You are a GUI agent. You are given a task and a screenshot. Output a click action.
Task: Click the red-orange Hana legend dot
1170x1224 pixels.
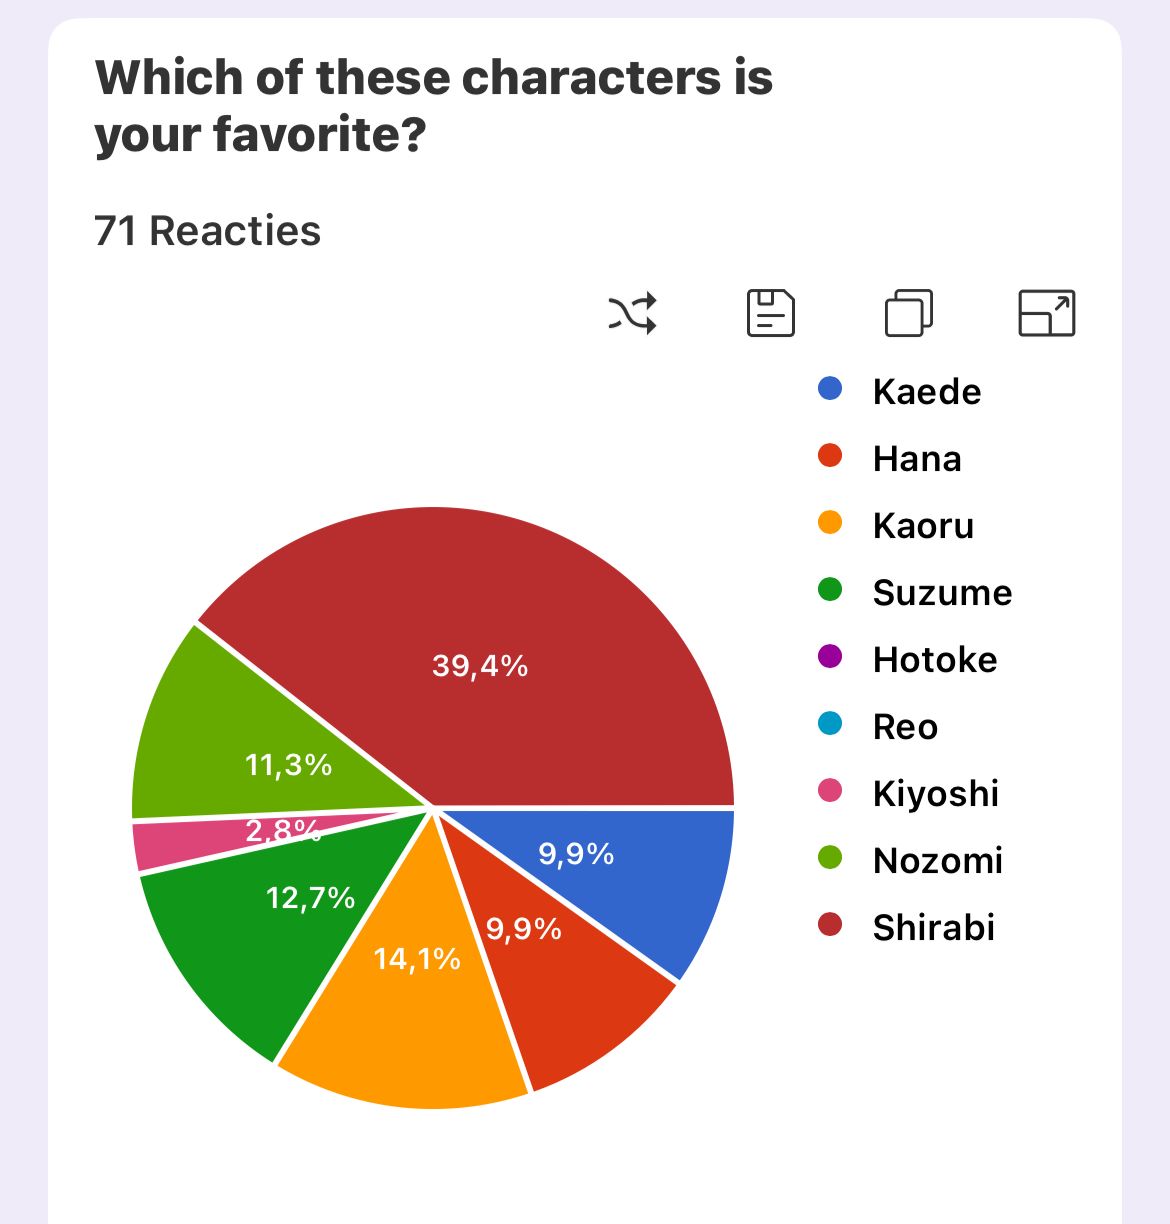tap(830, 456)
